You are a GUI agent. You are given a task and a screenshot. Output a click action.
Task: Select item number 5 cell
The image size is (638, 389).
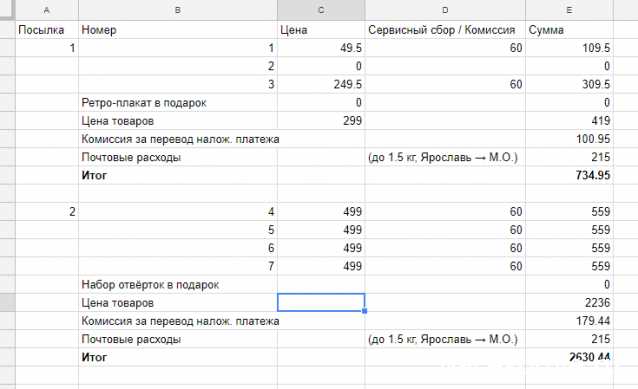click(x=178, y=230)
